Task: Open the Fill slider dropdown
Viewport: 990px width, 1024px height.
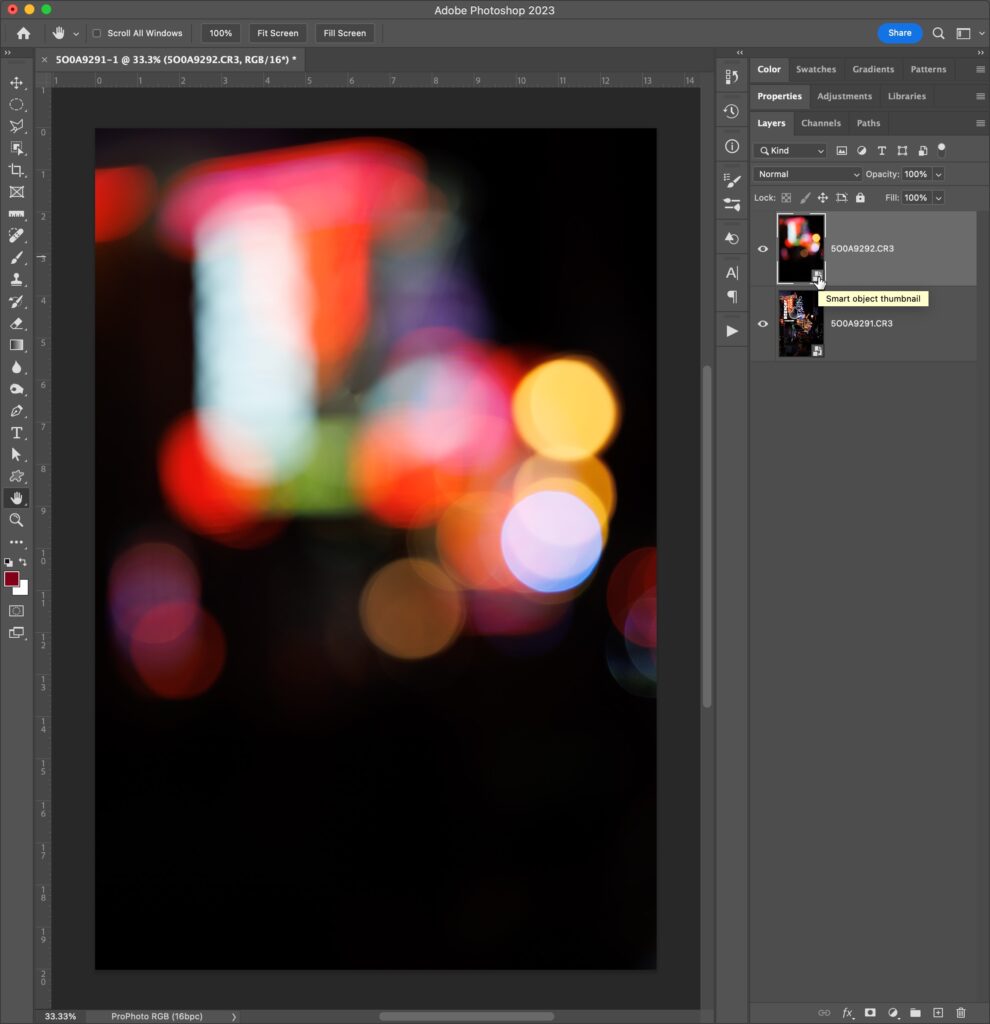Action: pyautogui.click(x=938, y=198)
